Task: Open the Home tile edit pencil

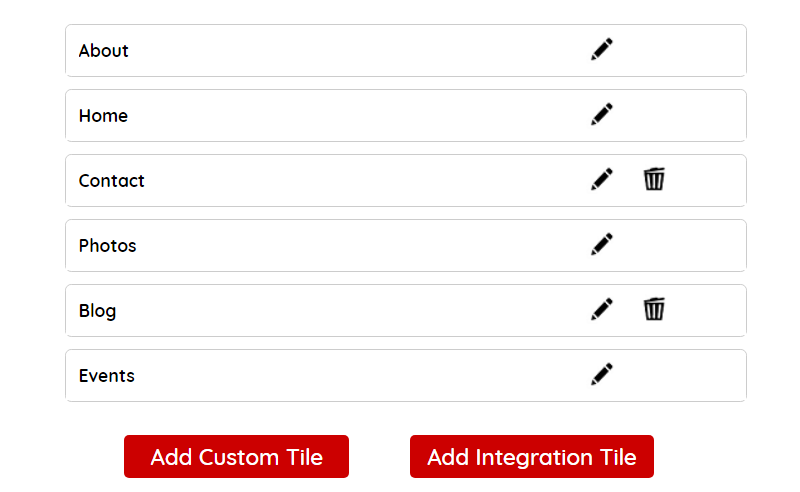Action: (602, 114)
